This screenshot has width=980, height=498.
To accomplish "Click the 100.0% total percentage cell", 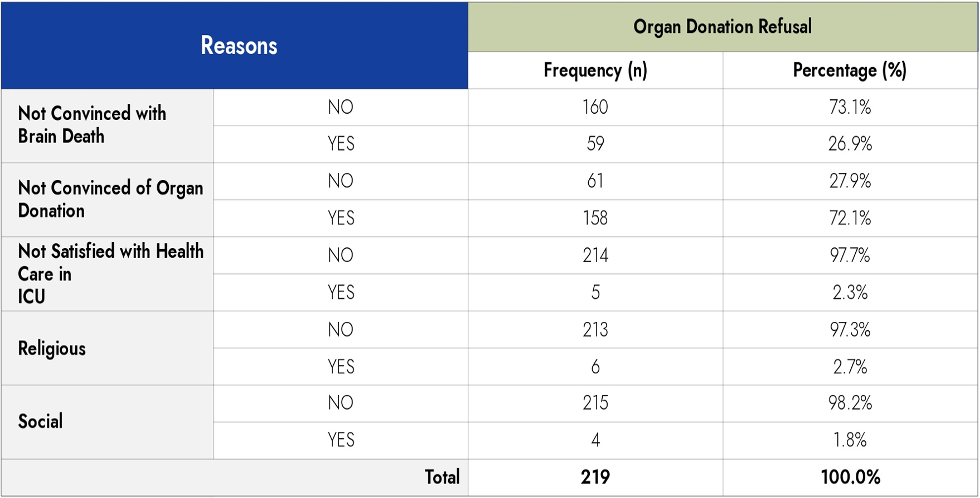I will click(849, 478).
